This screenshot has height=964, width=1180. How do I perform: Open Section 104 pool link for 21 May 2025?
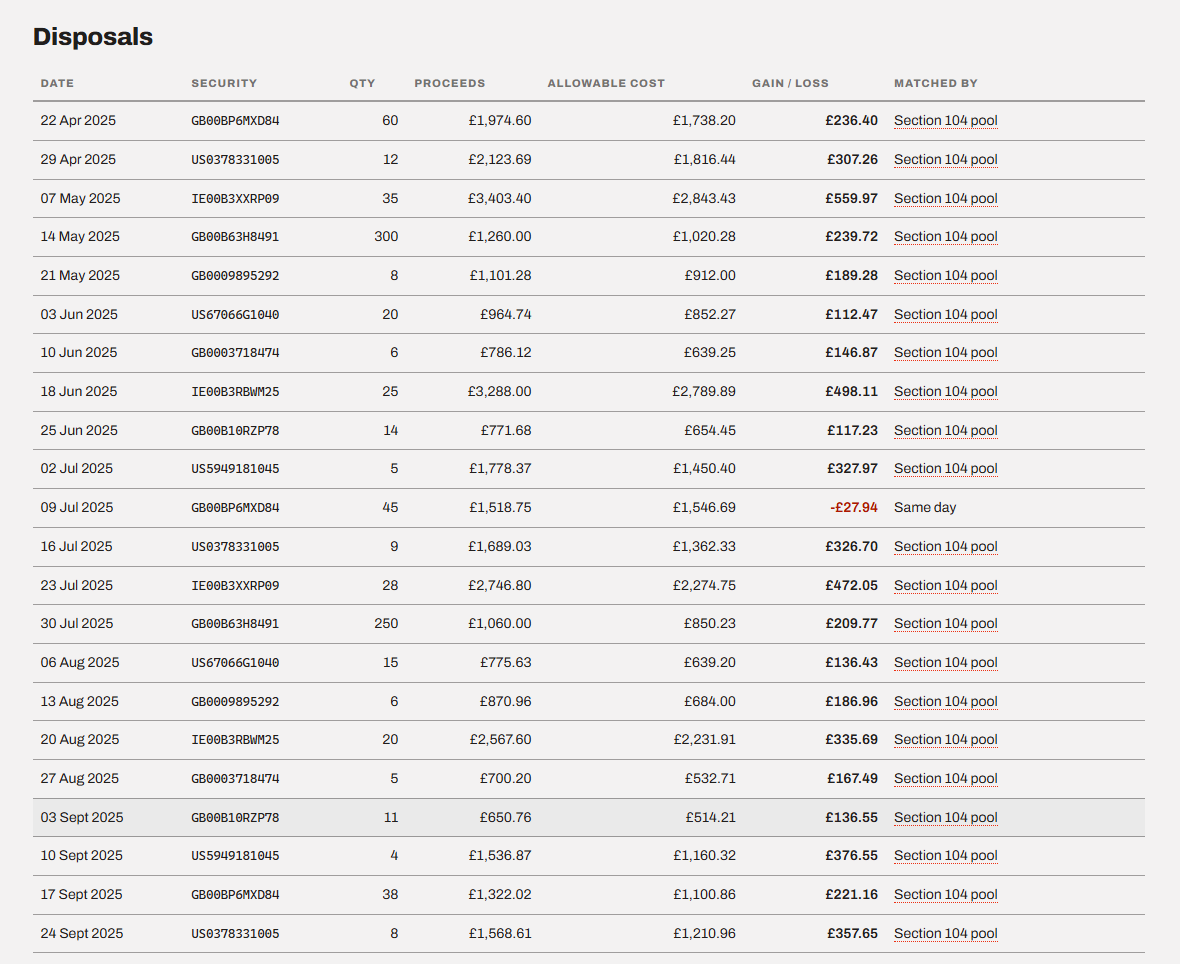[x=945, y=275]
